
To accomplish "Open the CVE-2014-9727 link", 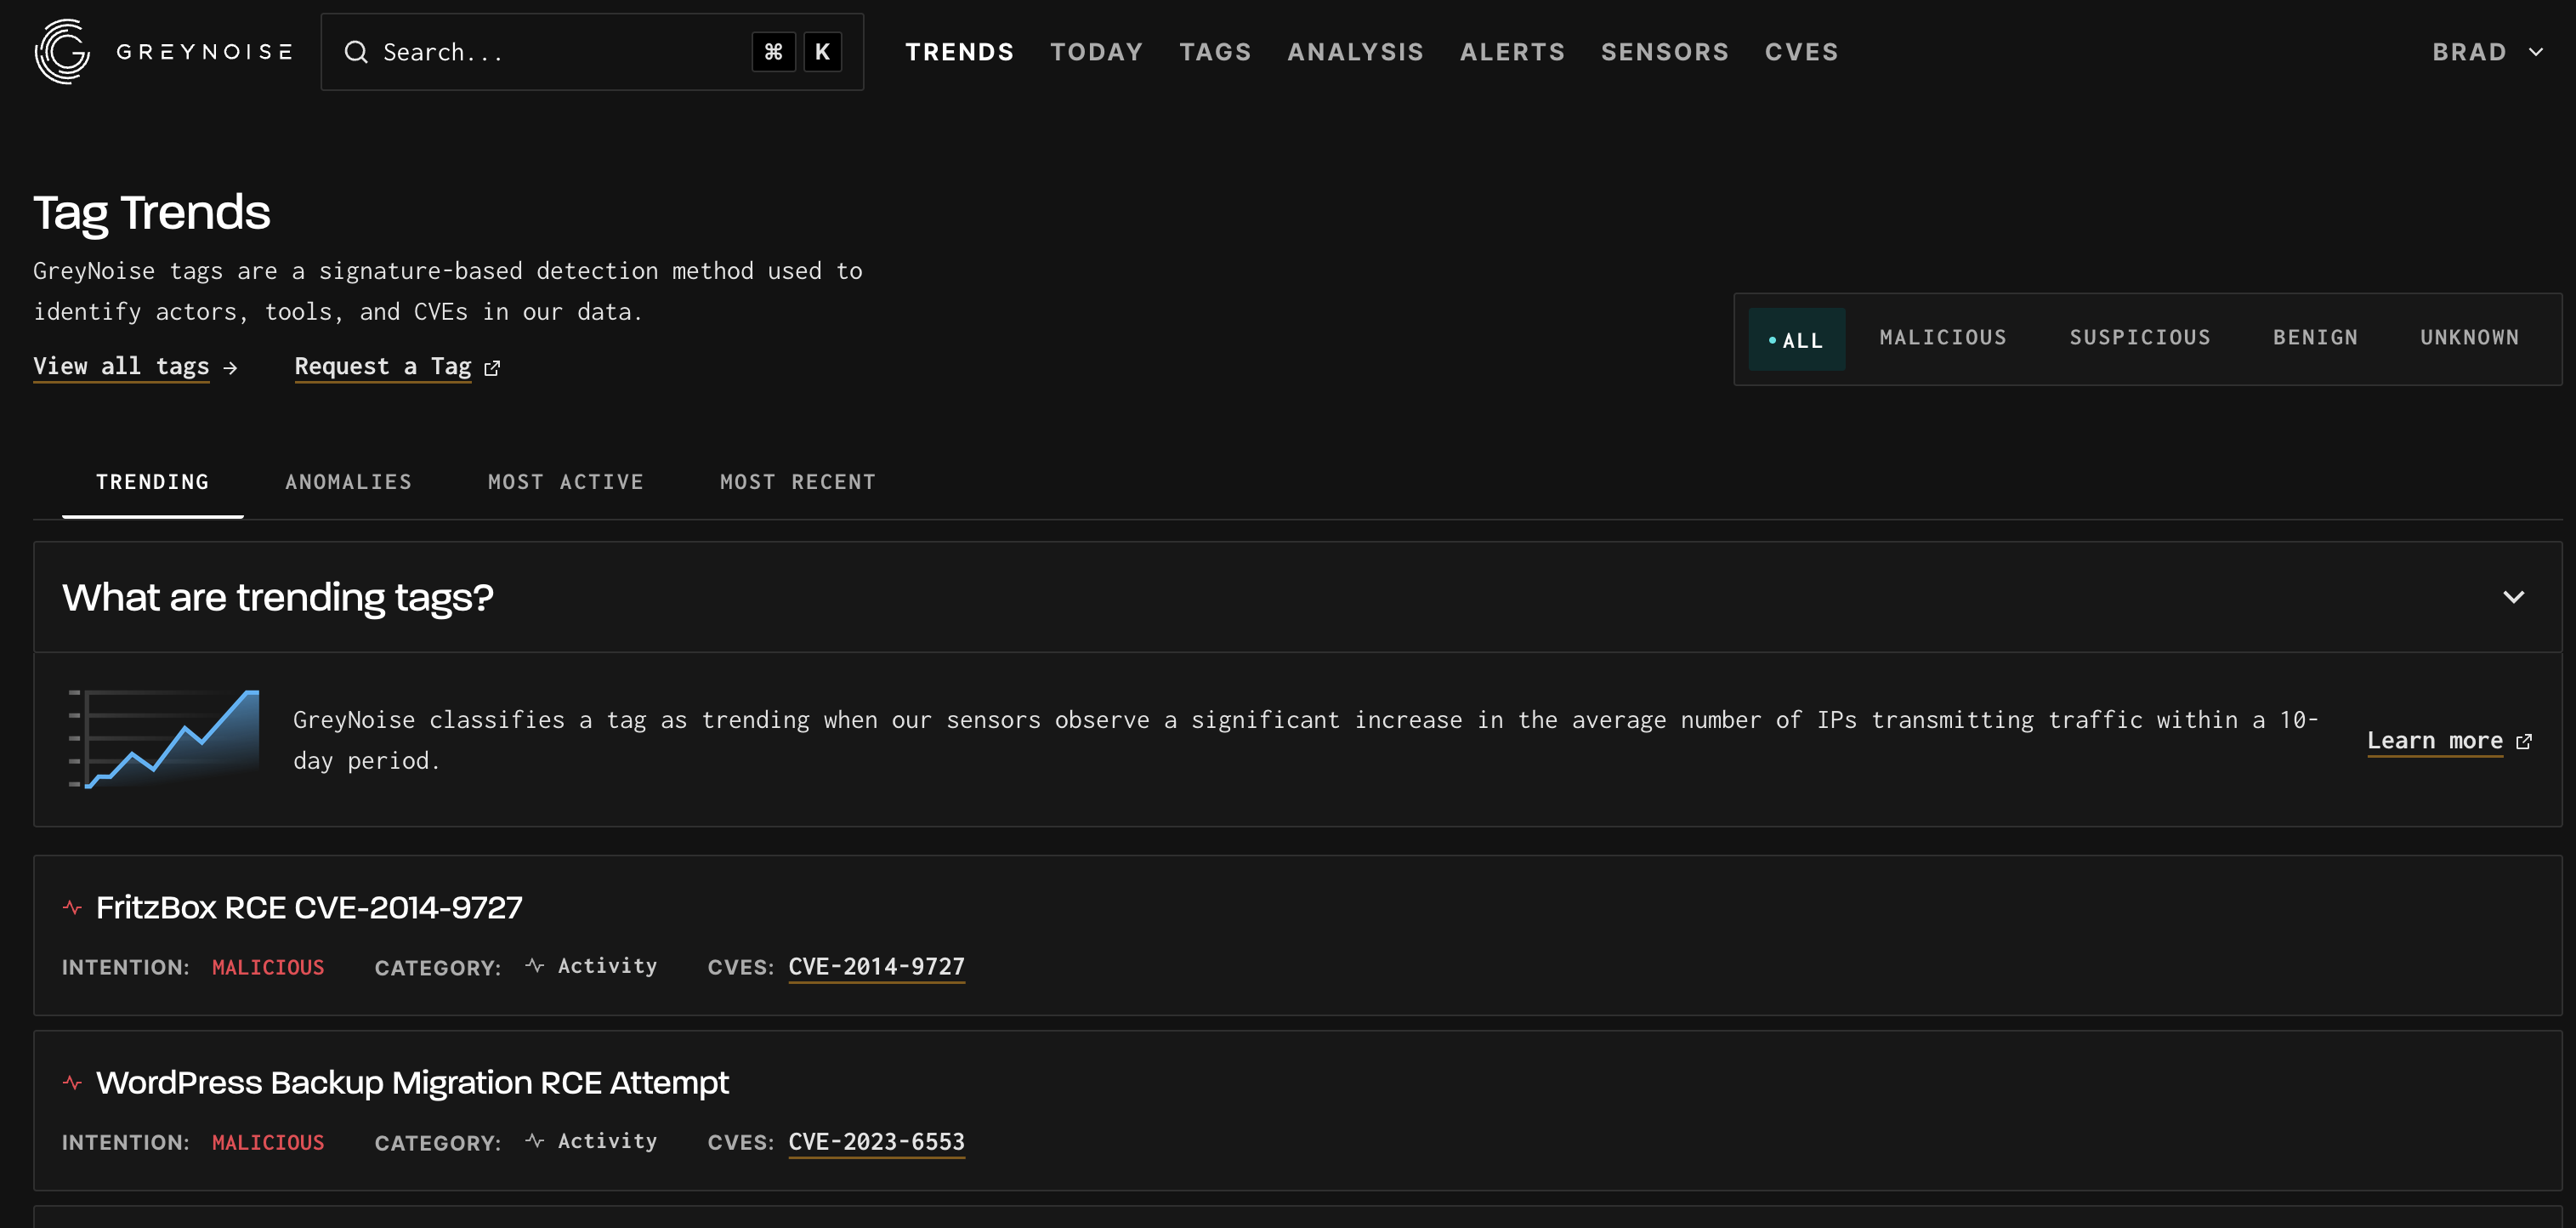I will (876, 966).
